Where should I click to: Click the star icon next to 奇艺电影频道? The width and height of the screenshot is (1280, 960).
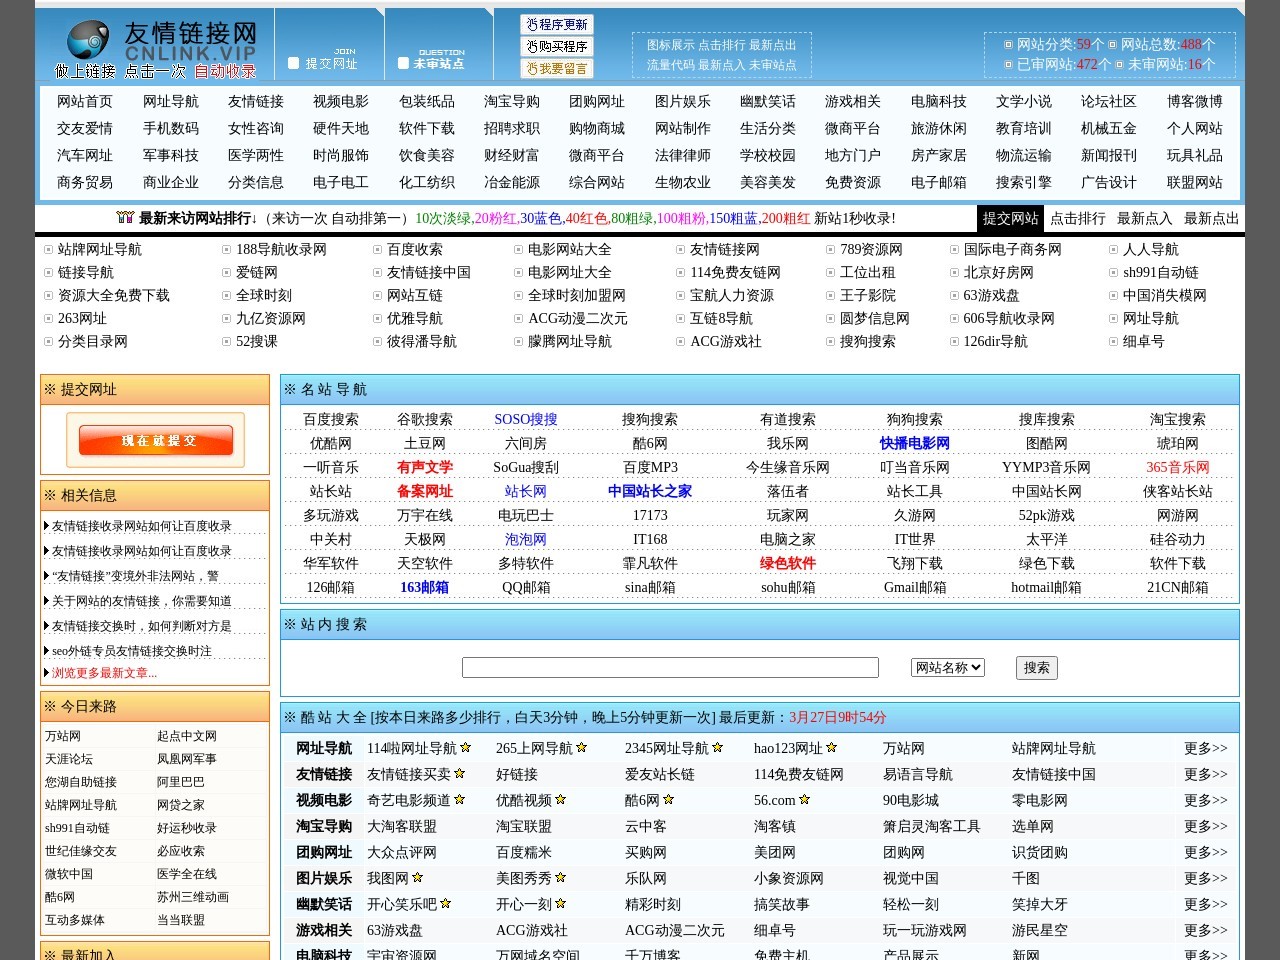461,800
